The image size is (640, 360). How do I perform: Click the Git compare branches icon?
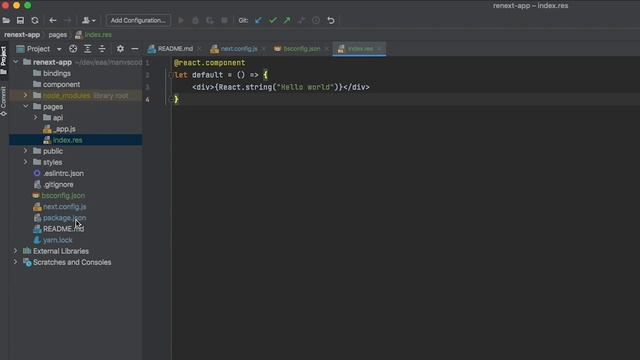click(x=301, y=20)
